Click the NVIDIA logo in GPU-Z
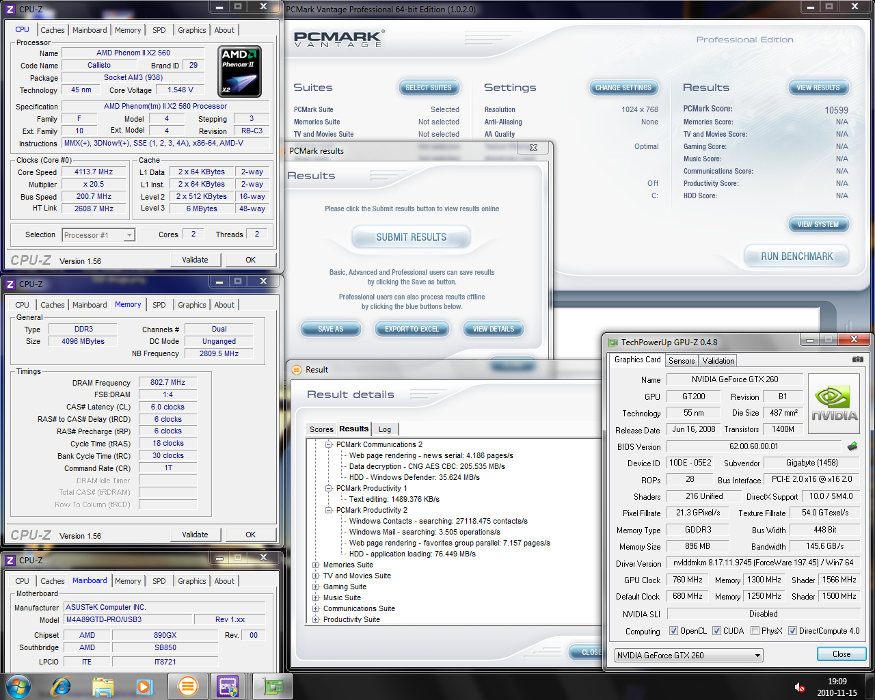This screenshot has height=700, width=875. (x=834, y=404)
